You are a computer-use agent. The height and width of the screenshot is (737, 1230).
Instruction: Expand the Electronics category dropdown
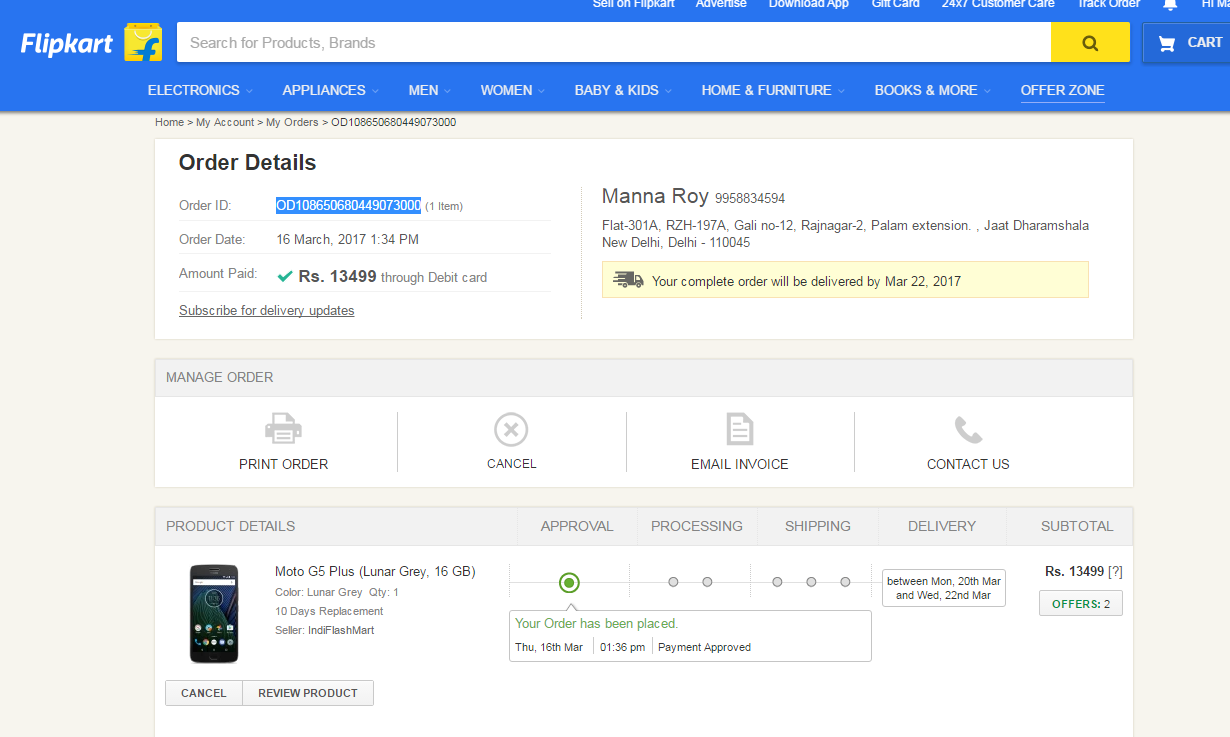click(199, 90)
